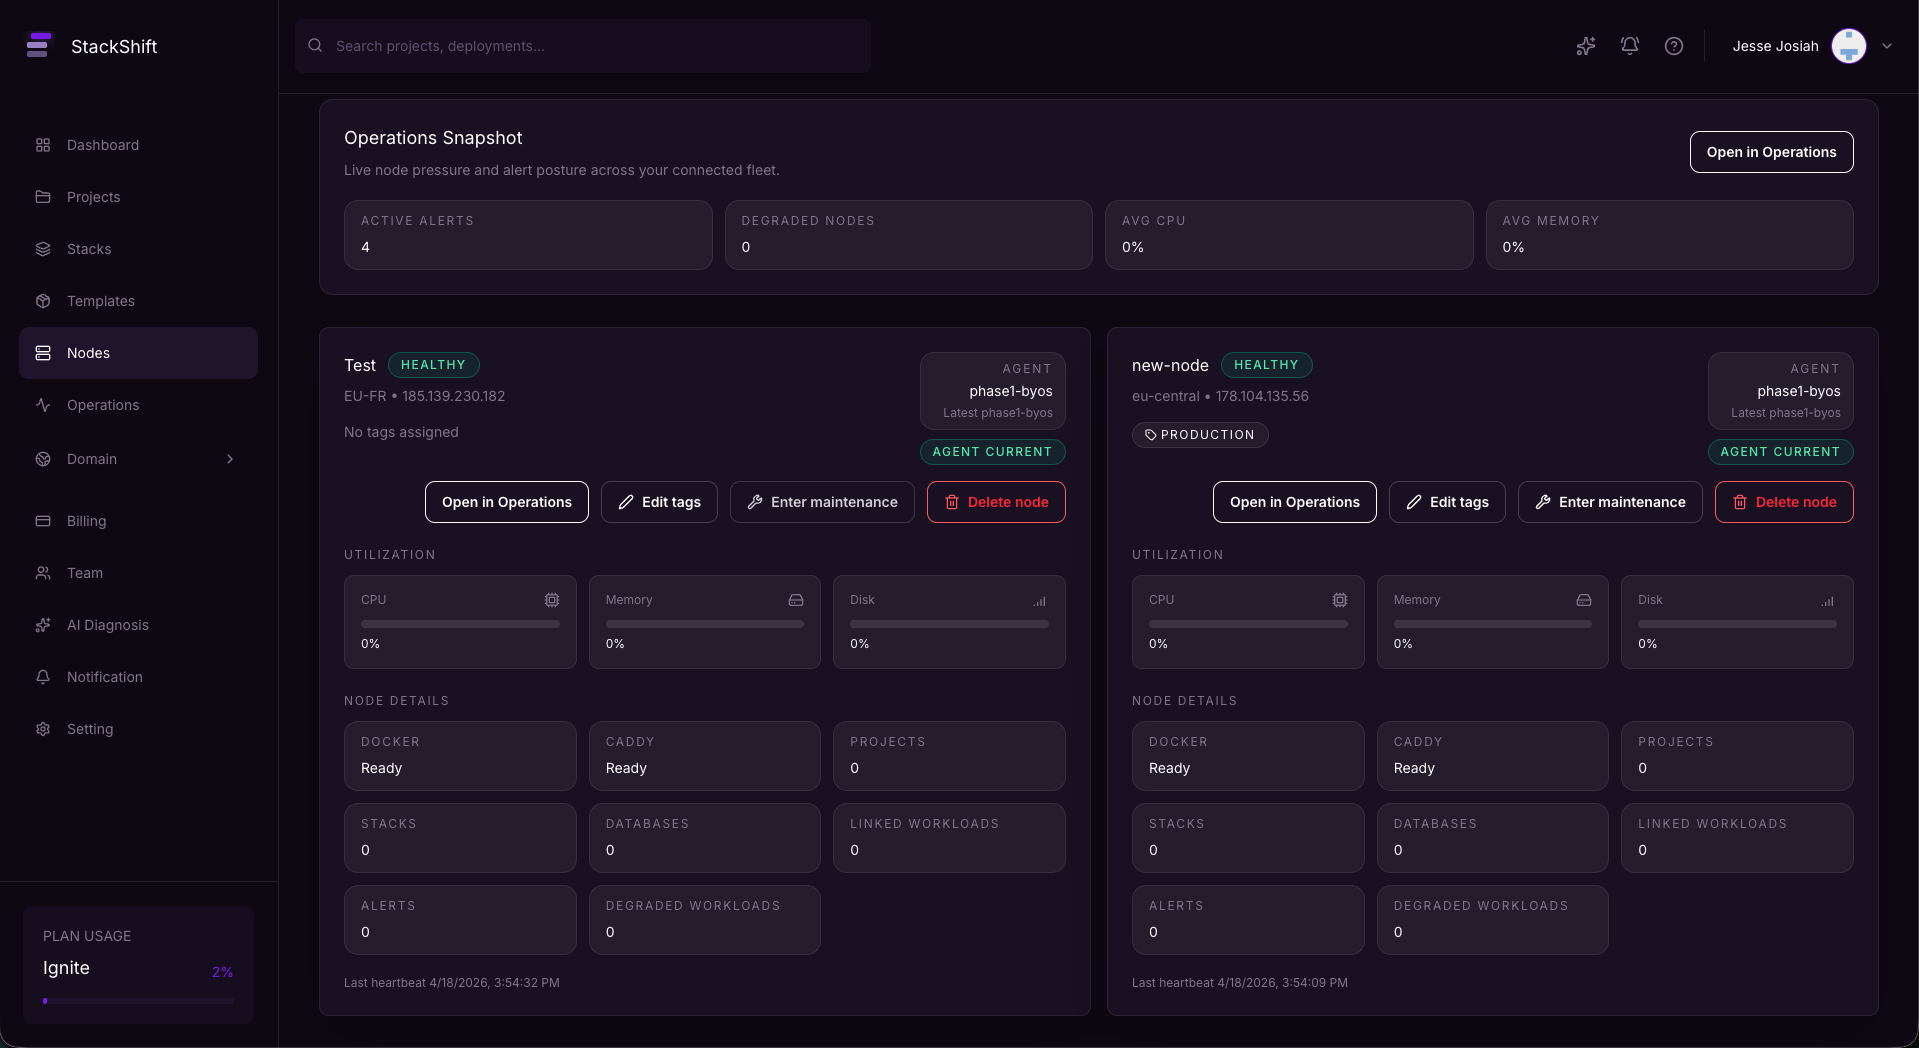Open the Billing section in sidebar
1919x1048 pixels.
pyautogui.click(x=86, y=521)
